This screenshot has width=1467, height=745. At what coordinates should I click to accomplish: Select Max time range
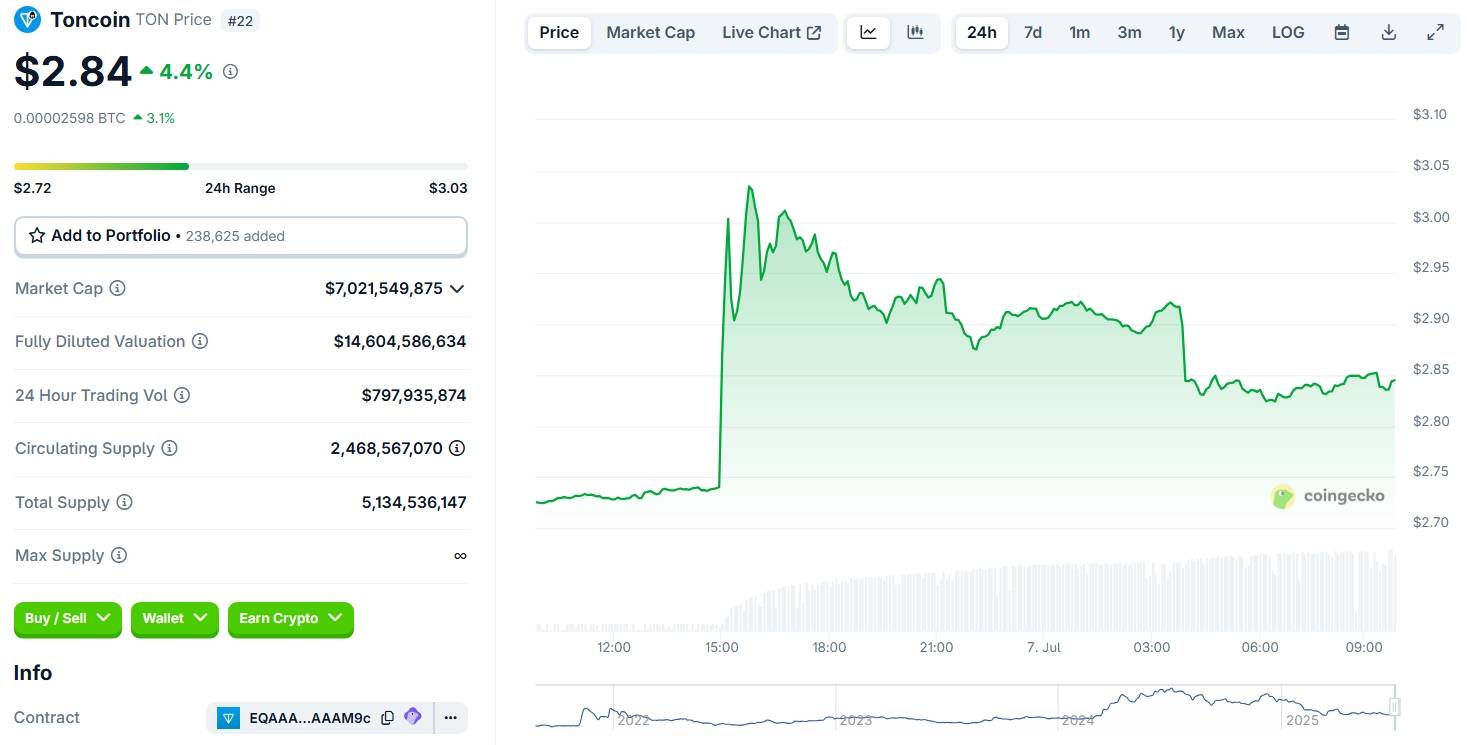tap(1228, 32)
